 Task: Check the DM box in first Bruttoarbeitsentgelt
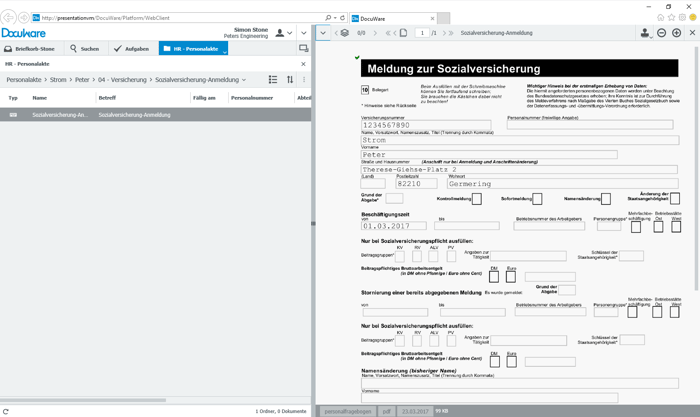pos(494,277)
